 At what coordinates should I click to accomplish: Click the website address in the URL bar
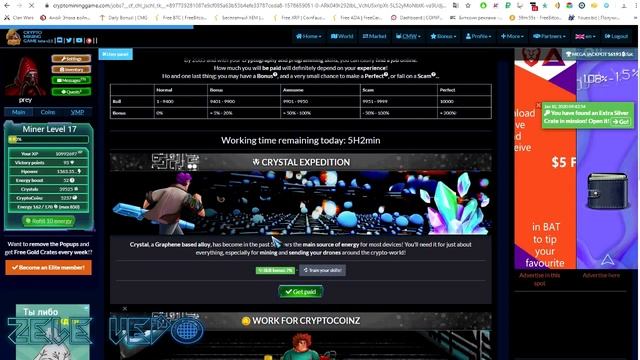tap(249, 6)
